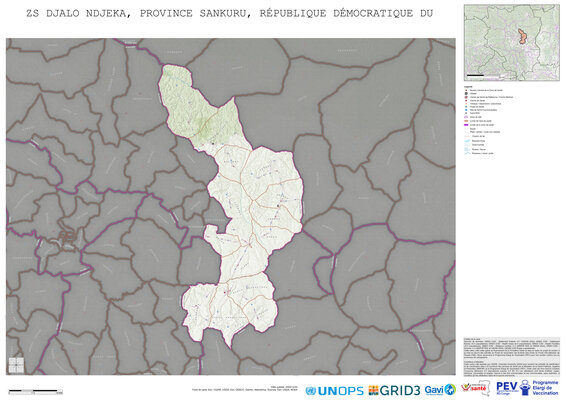Click the disclaimer text block at the bottom right
This screenshot has width=566, height=400.
coord(511,357)
